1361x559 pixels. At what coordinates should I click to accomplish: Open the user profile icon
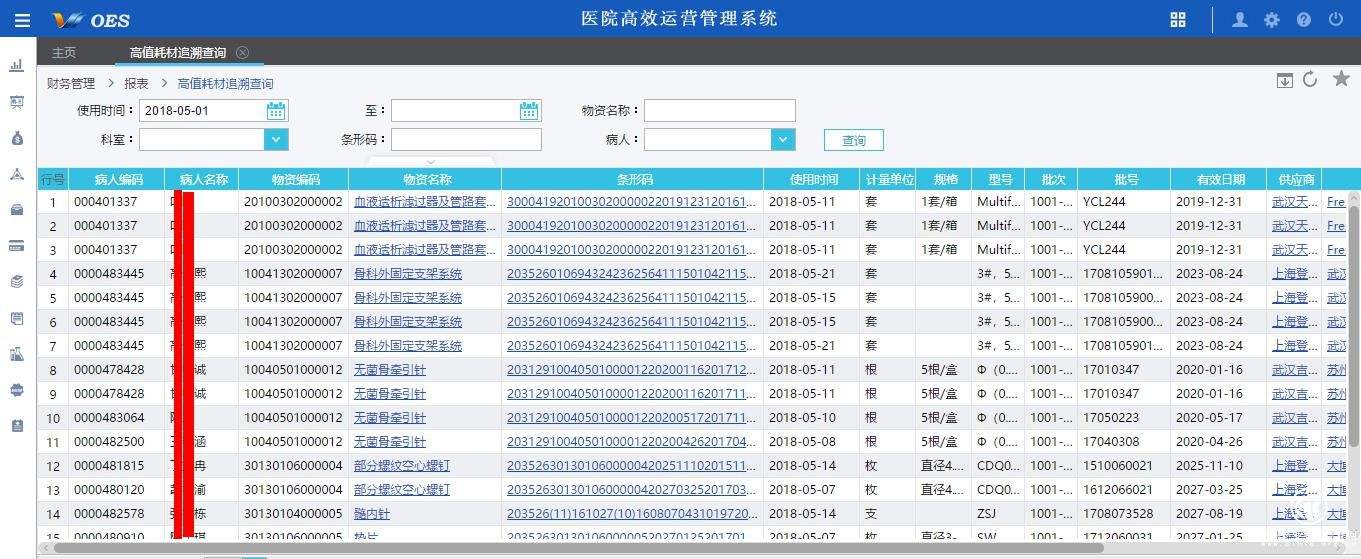[x=1240, y=20]
